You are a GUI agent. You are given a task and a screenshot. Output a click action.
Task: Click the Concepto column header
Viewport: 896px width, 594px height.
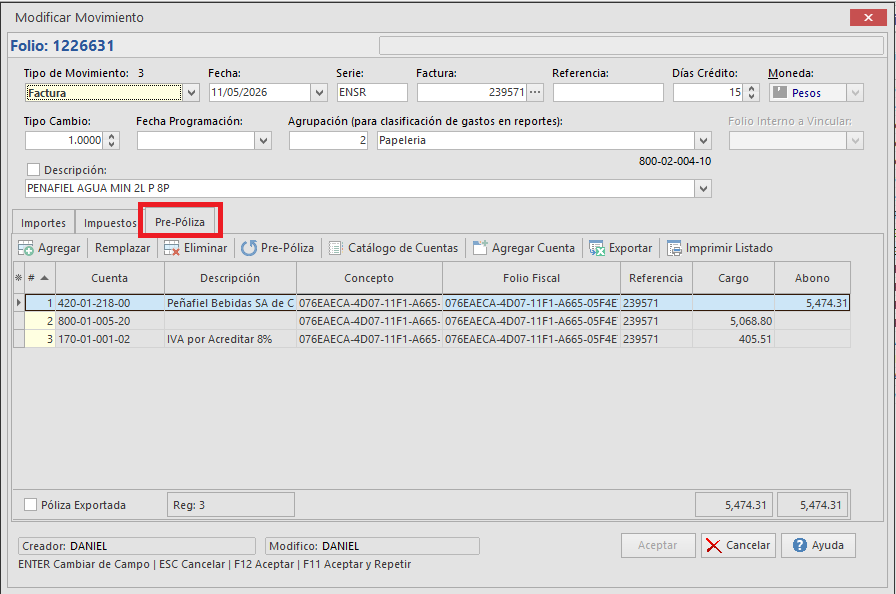[369, 278]
